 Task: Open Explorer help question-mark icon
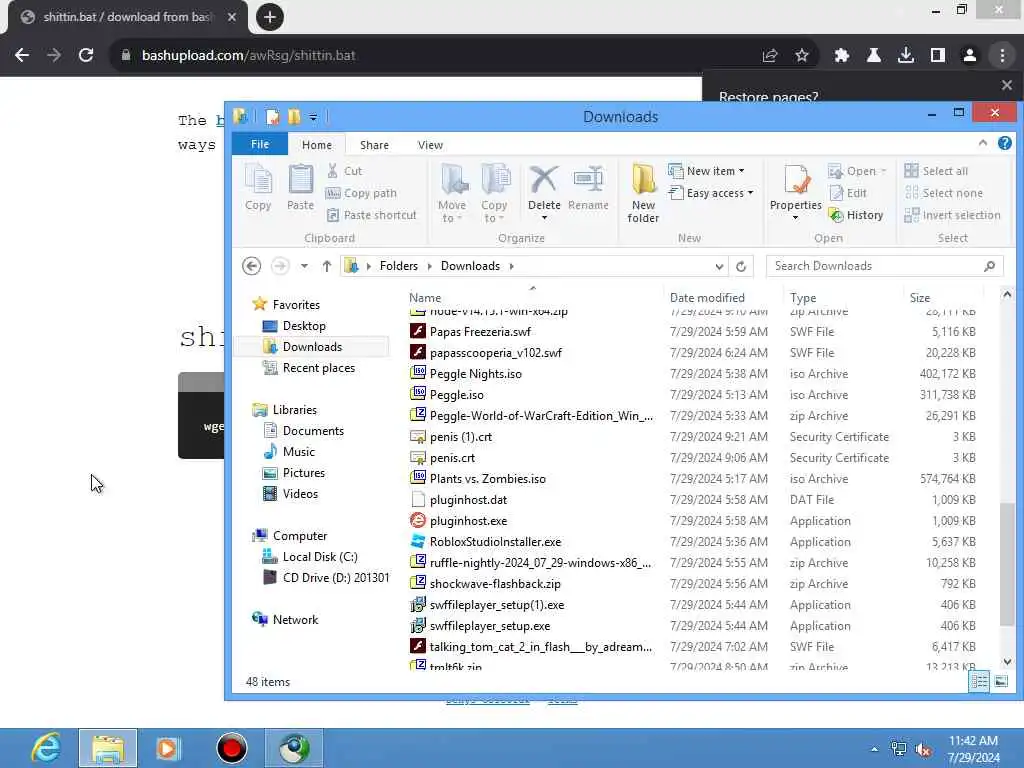[x=1004, y=143]
